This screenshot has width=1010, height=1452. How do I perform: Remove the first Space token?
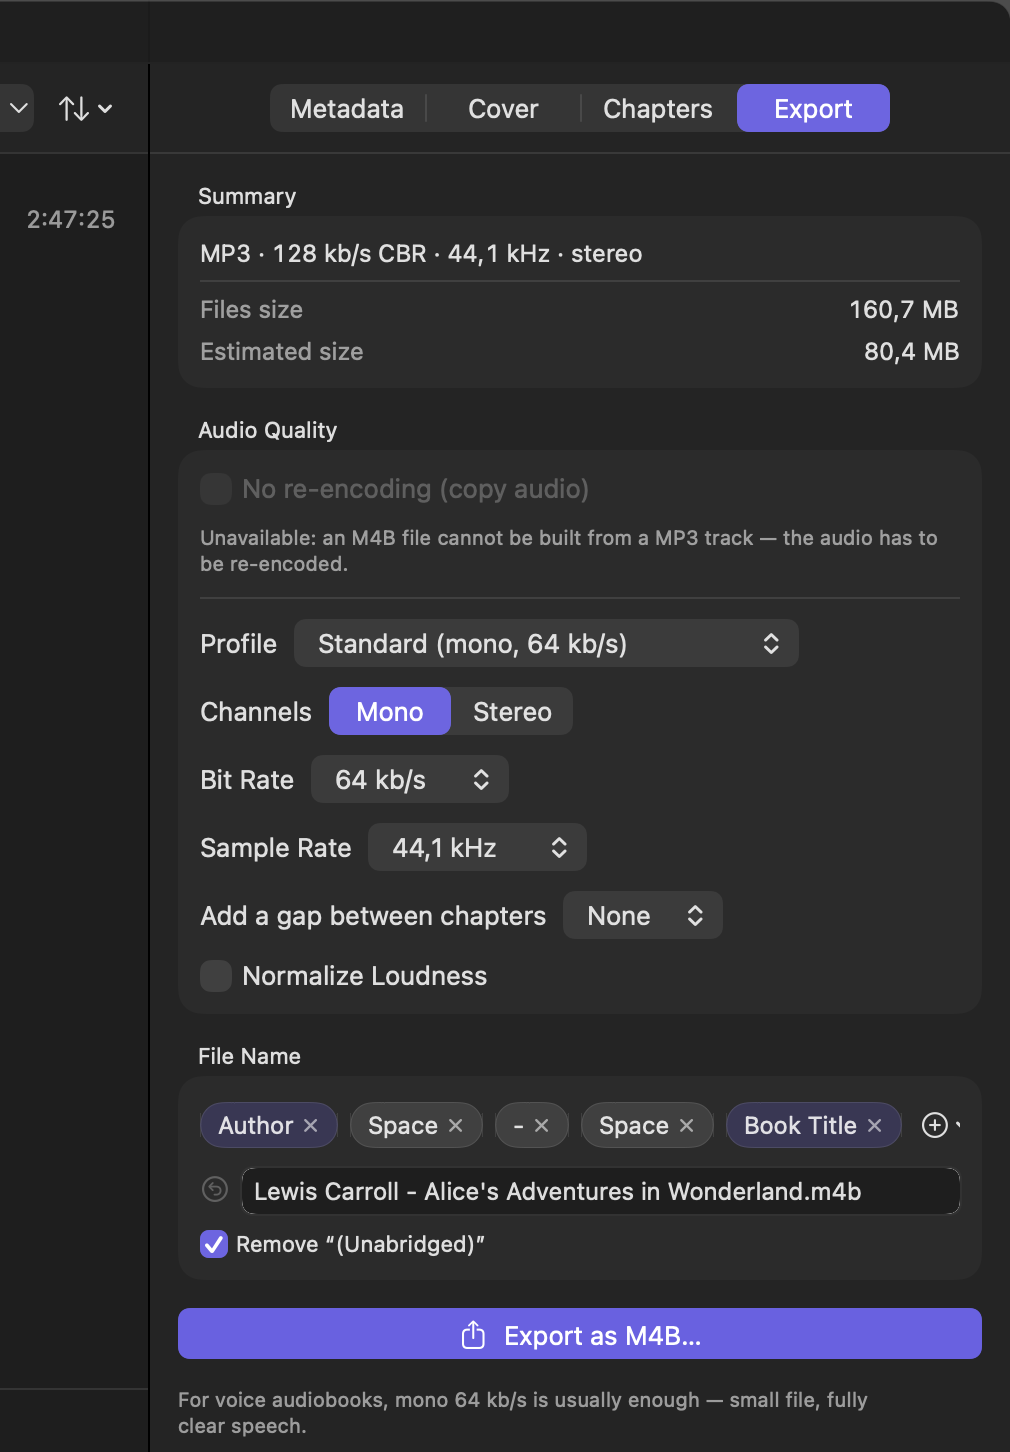pos(456,1126)
